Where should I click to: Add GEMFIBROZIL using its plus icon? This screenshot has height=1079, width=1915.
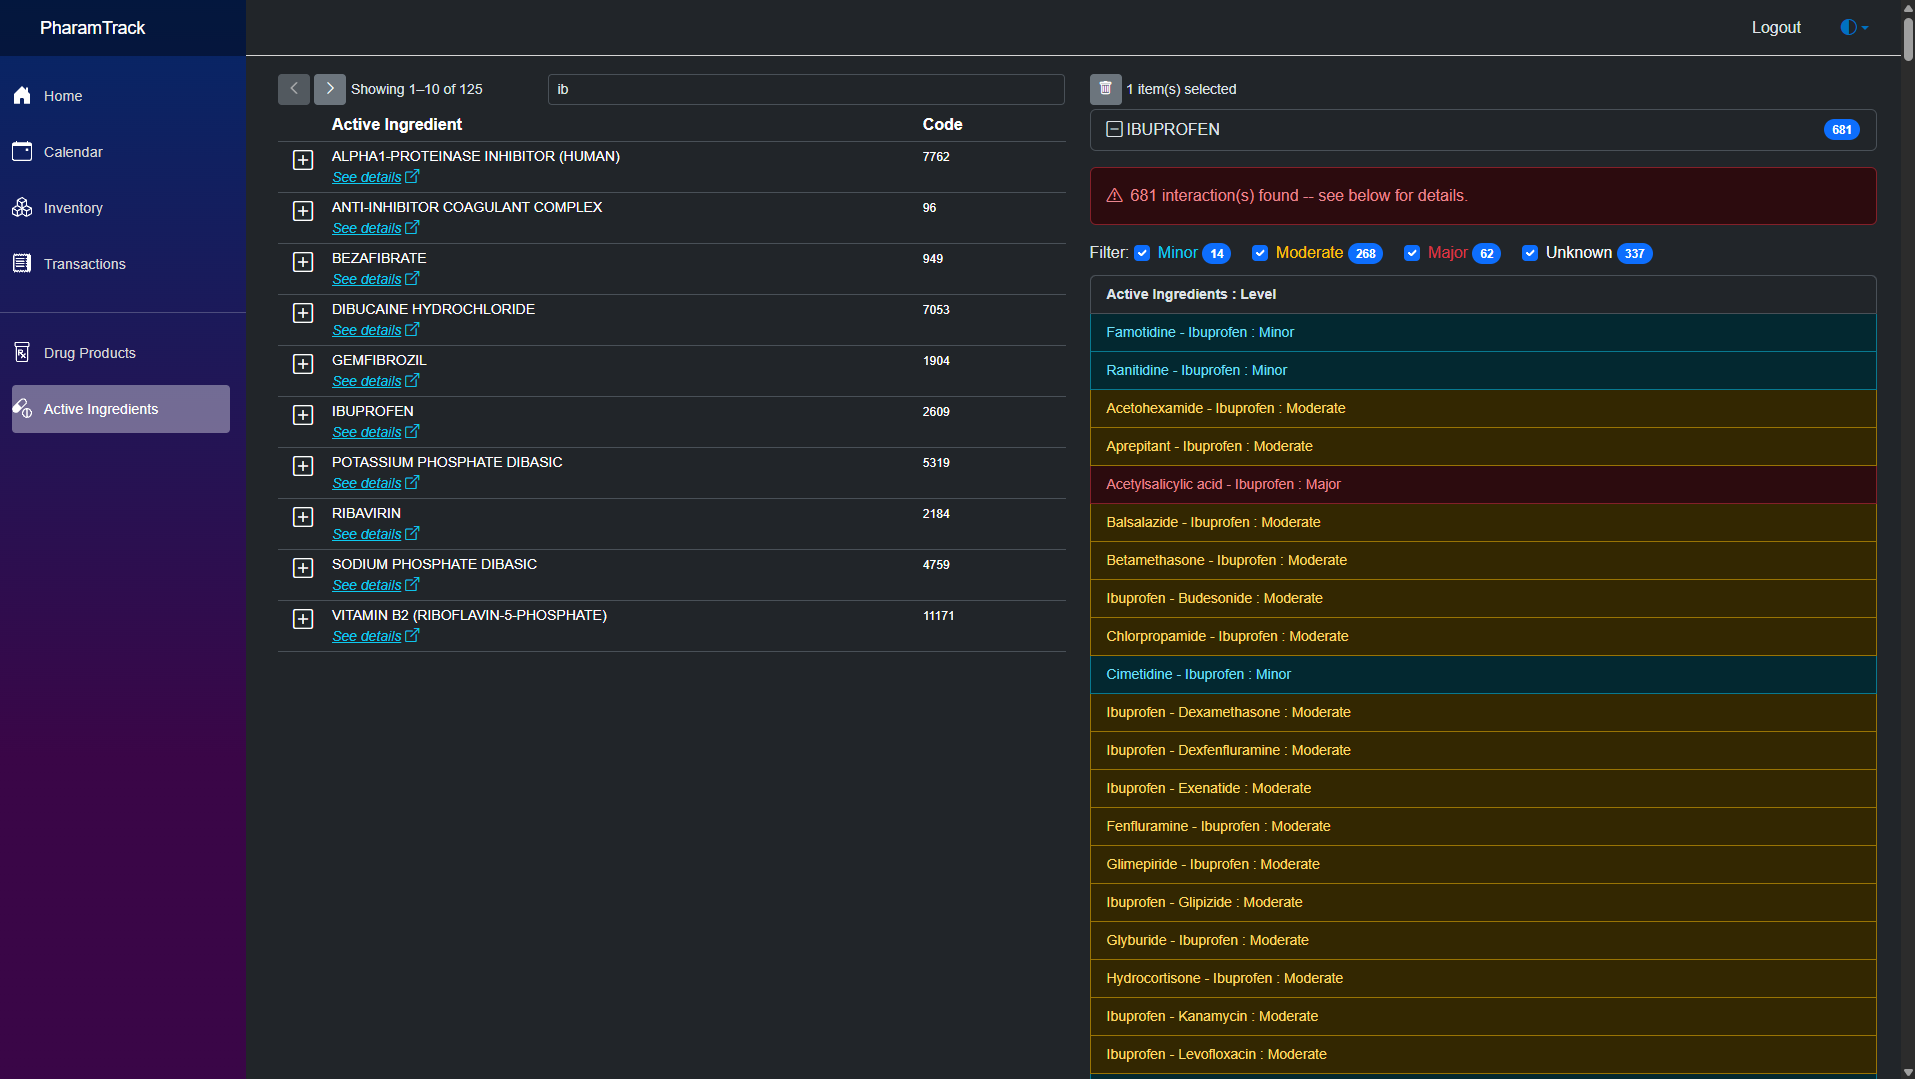click(x=303, y=364)
